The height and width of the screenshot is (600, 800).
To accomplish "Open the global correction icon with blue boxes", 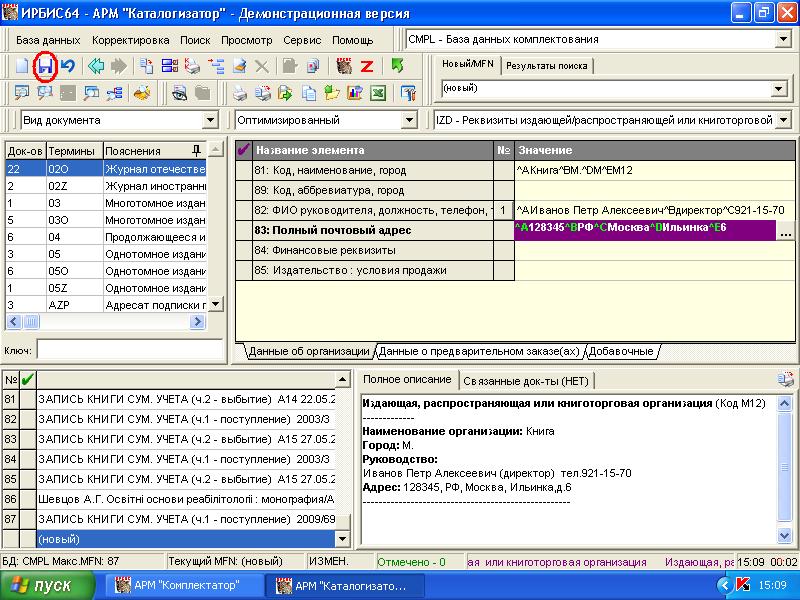I will (x=169, y=66).
